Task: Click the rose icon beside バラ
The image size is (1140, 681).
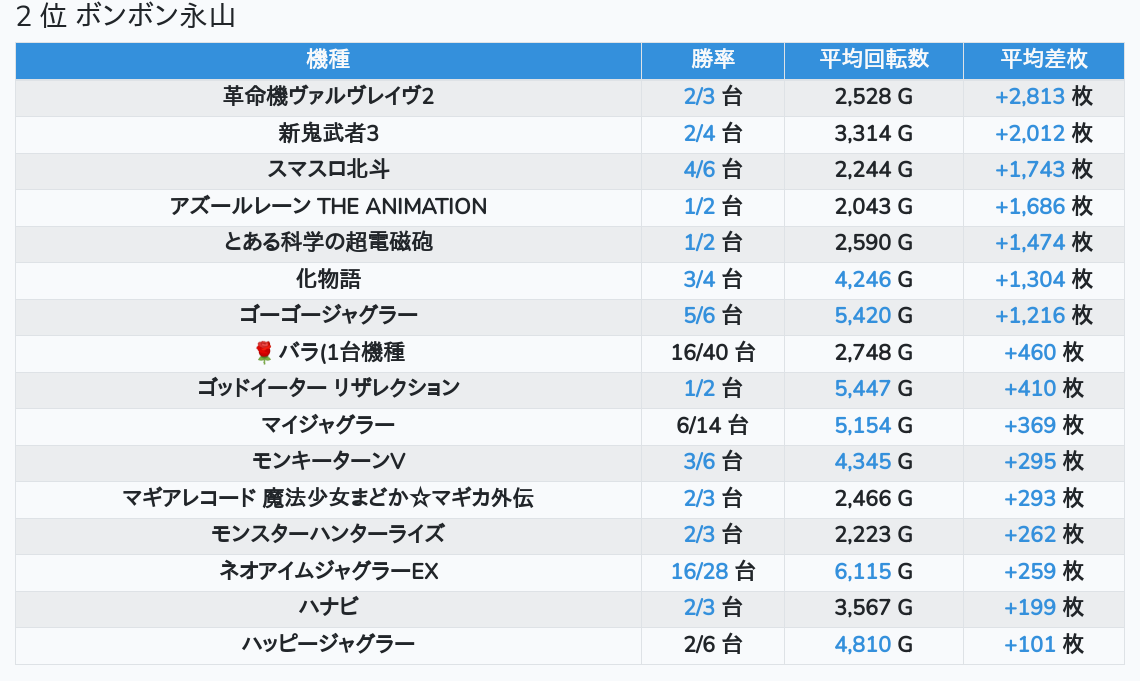Action: pos(264,352)
